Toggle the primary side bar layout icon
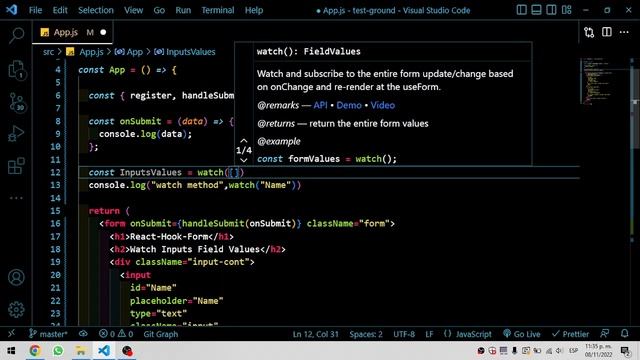This screenshot has width=640, height=360. (x=521, y=10)
